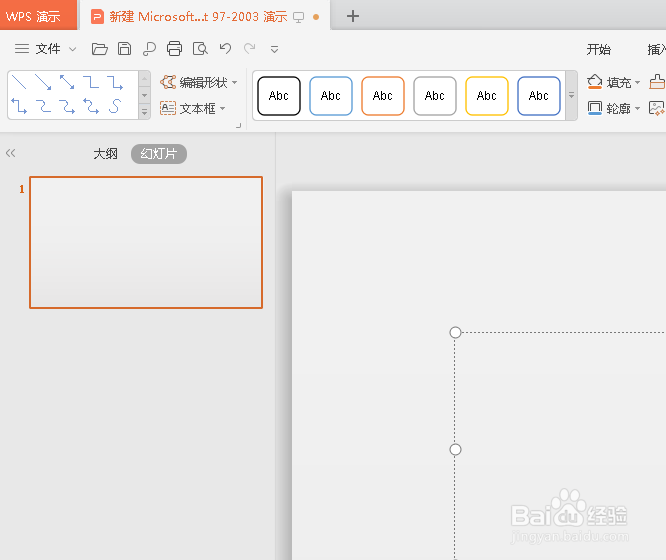Viewport: 666px width, 560px height.
Task: Open shape group dialog launcher
Action: 239,125
